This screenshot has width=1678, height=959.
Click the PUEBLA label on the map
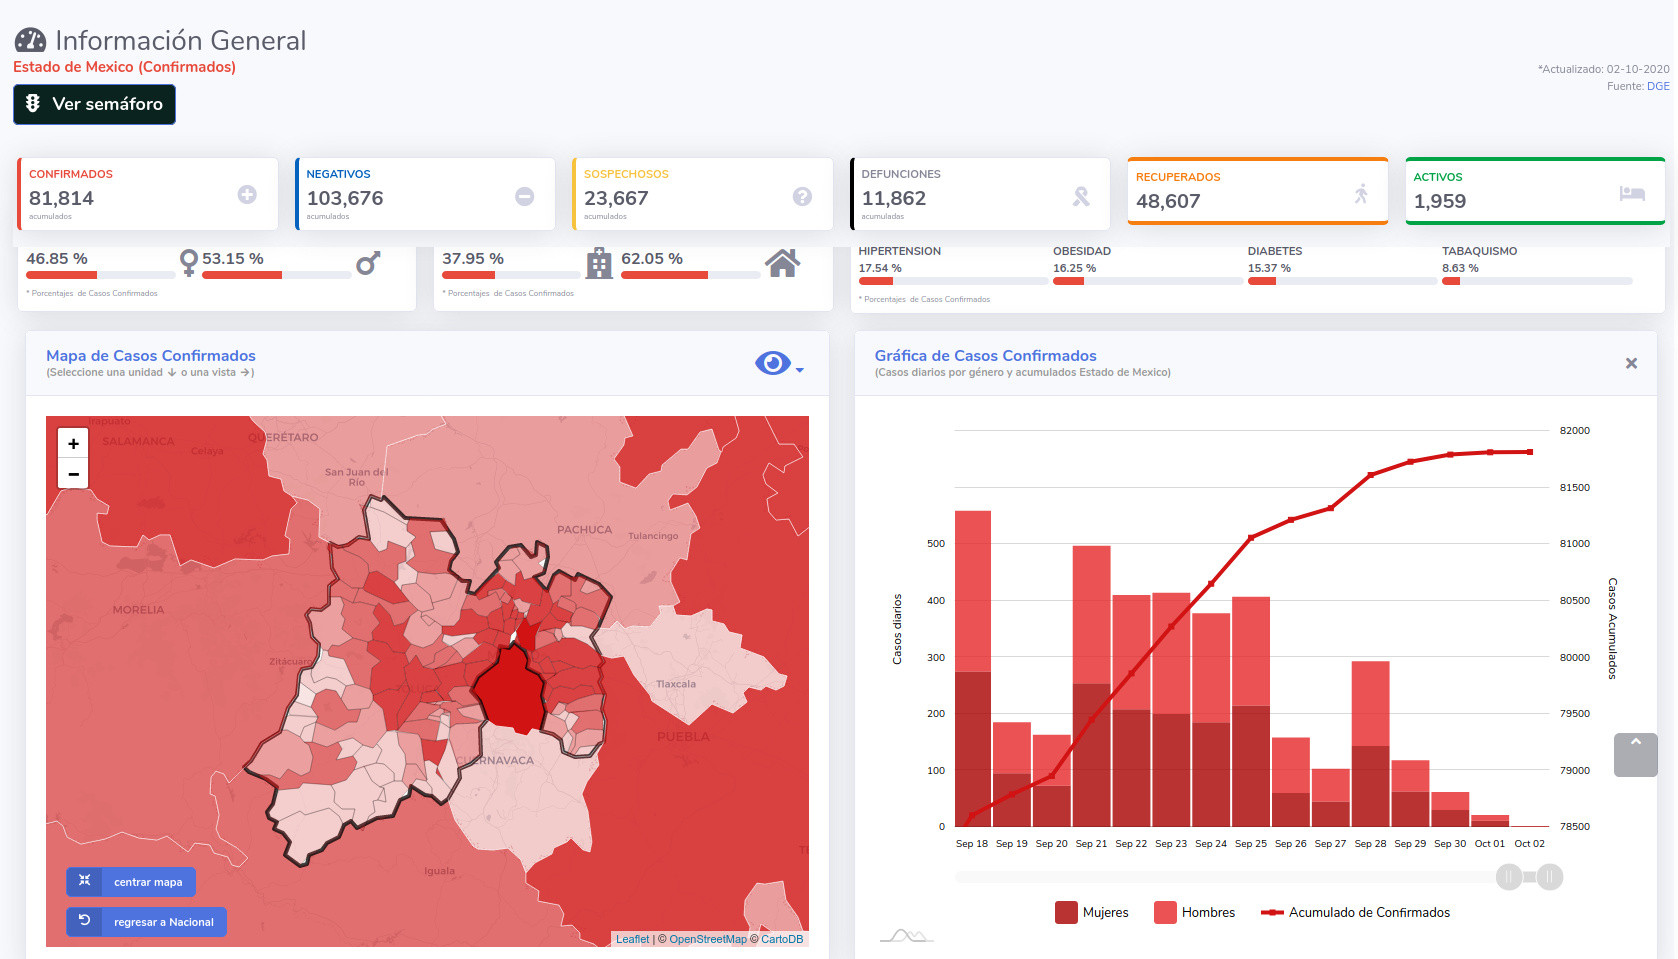pos(683,737)
